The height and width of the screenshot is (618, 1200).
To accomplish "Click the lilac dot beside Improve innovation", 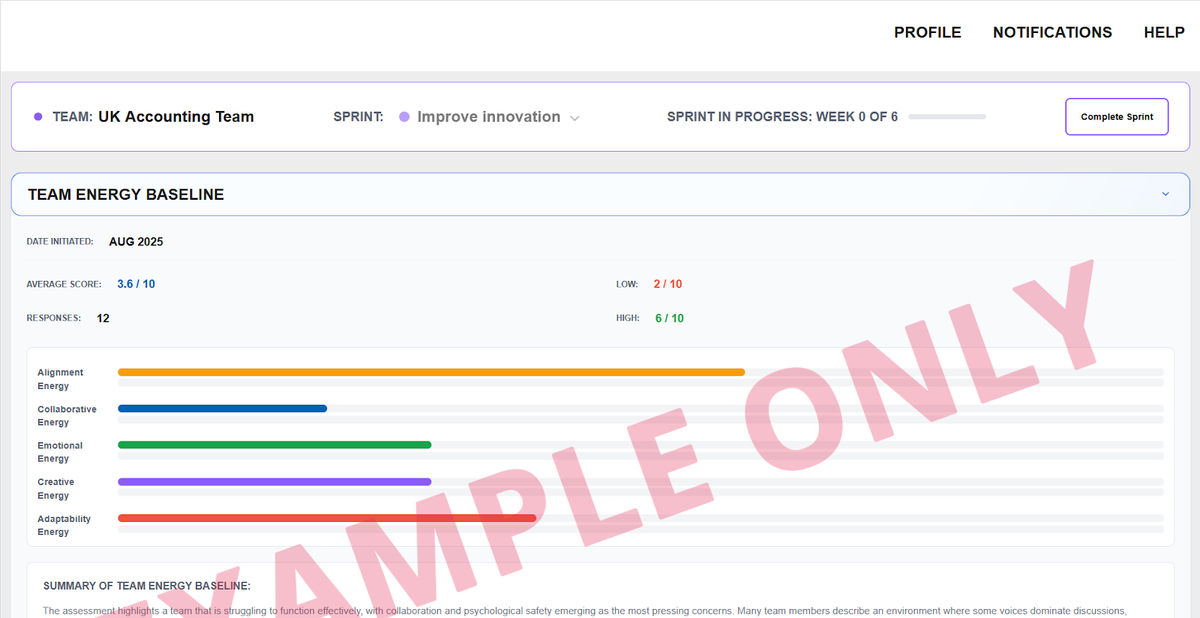I will tap(404, 117).
